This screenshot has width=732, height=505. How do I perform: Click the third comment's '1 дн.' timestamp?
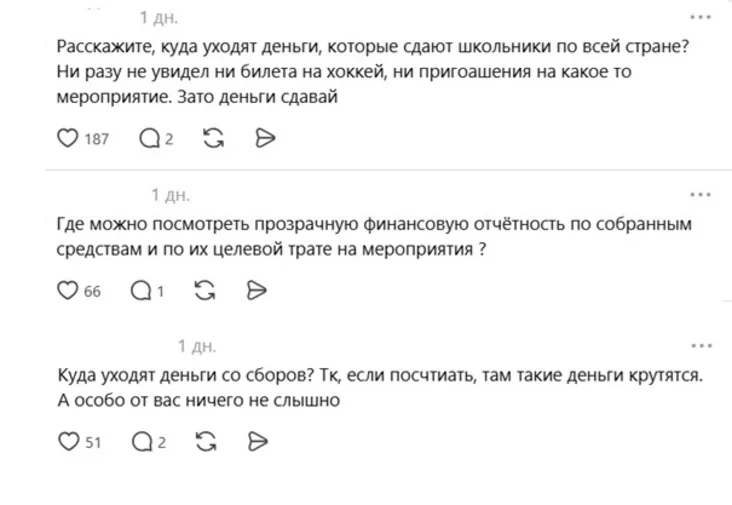(x=196, y=346)
